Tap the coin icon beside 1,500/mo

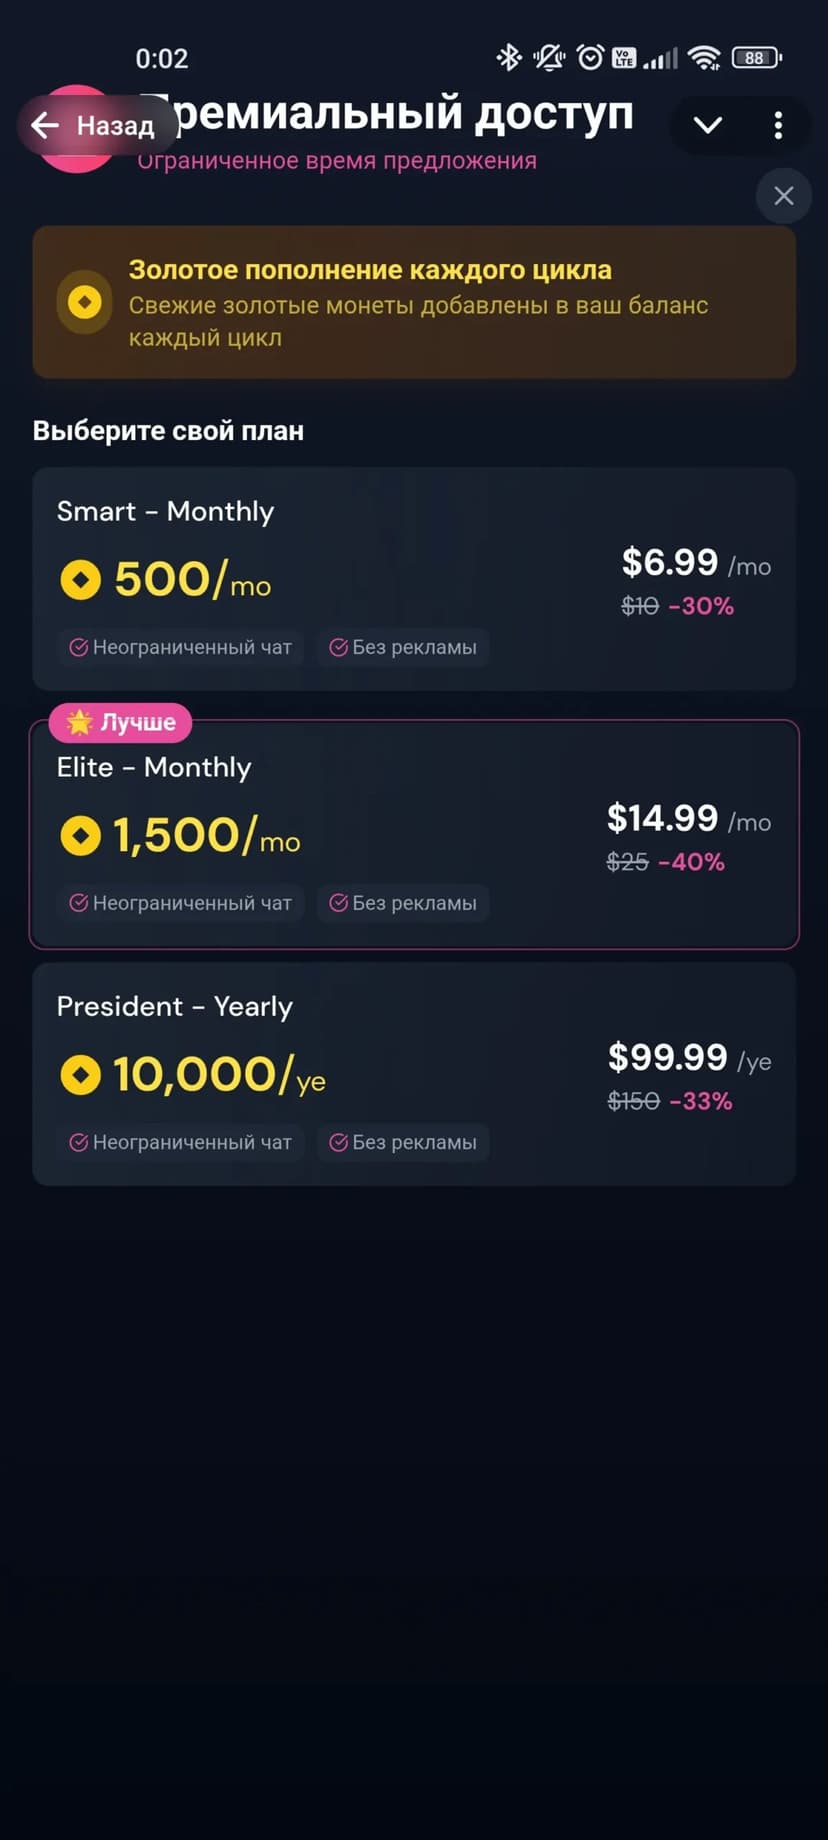pos(81,836)
